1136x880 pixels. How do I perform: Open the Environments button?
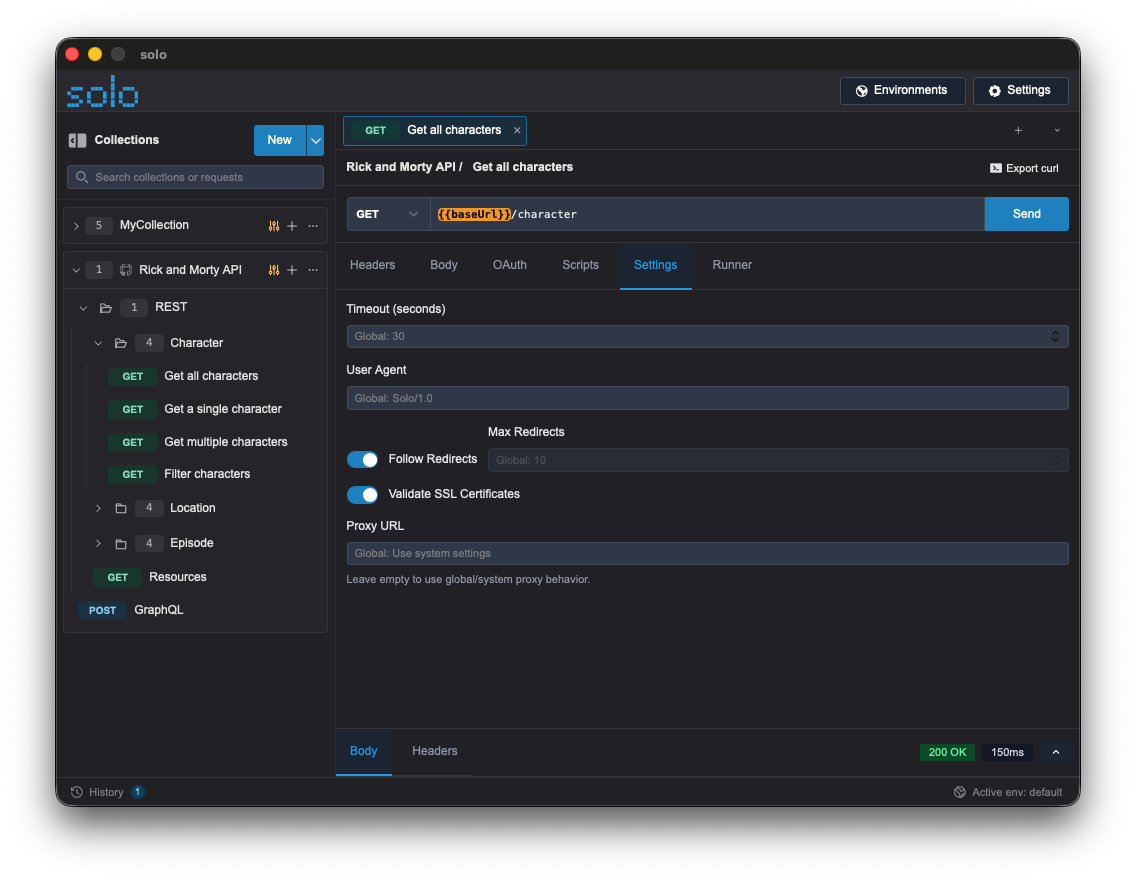[903, 91]
